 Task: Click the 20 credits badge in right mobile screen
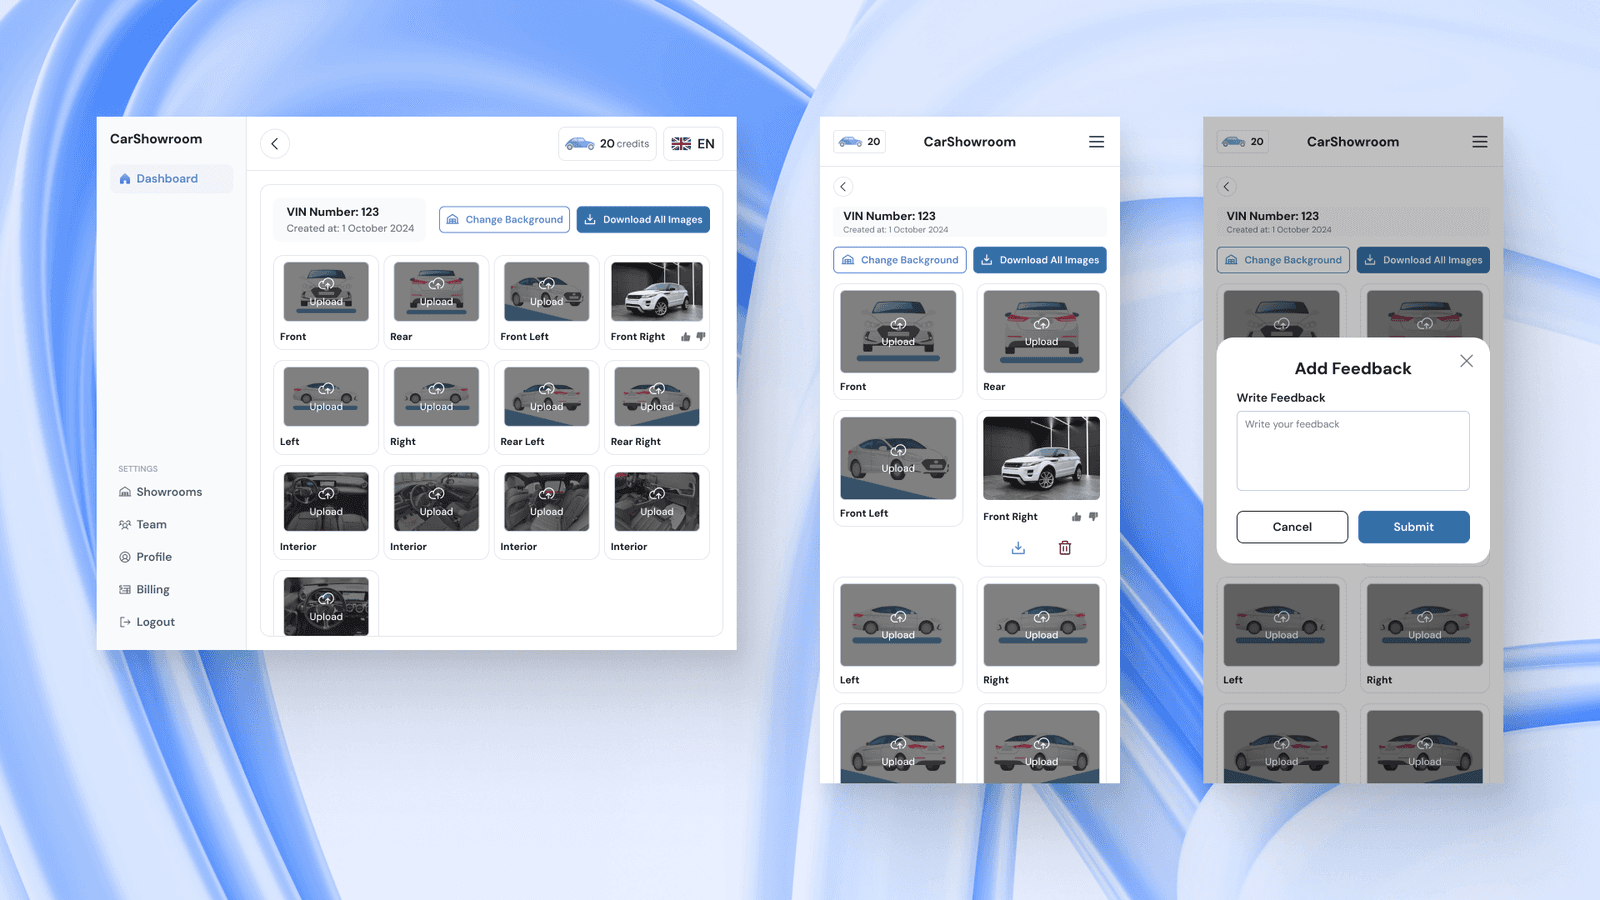pyautogui.click(x=1243, y=142)
